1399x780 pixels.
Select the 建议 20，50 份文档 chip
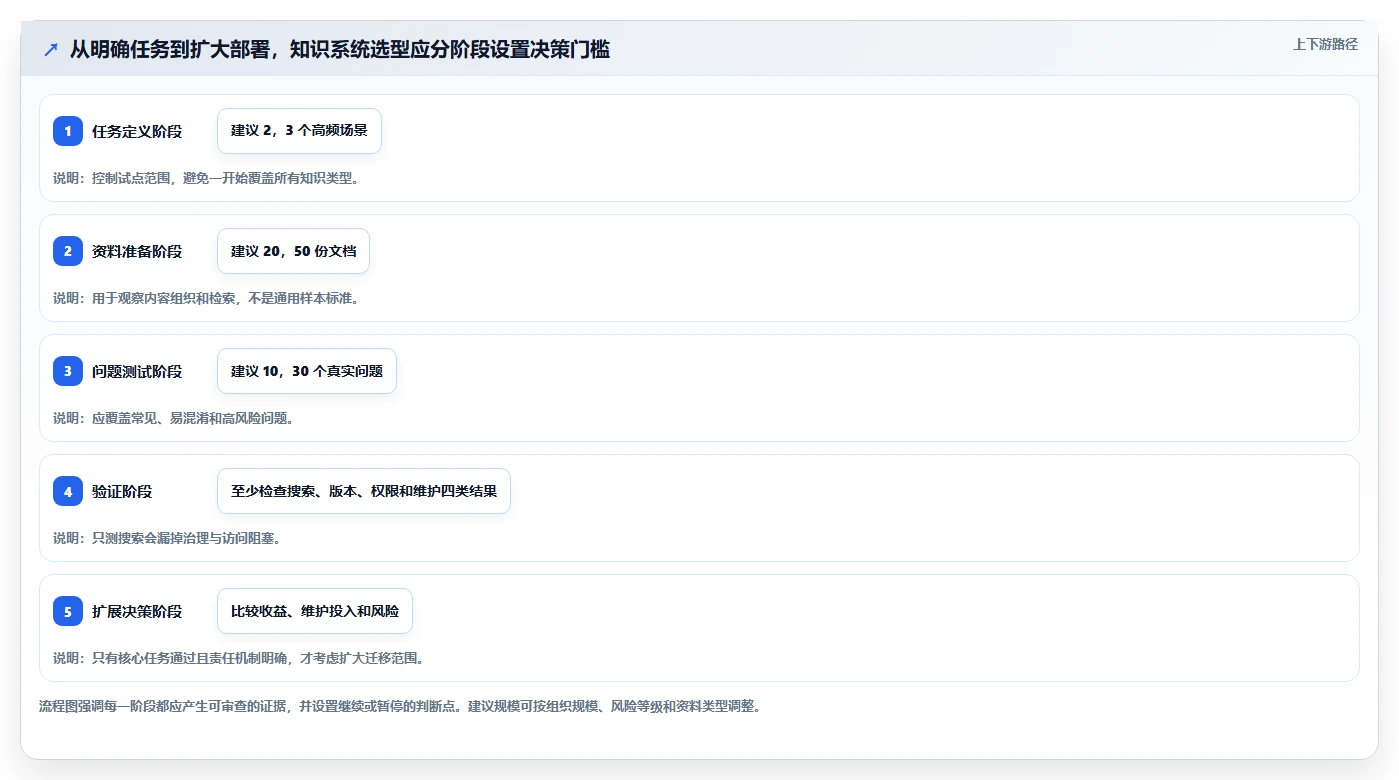293,251
